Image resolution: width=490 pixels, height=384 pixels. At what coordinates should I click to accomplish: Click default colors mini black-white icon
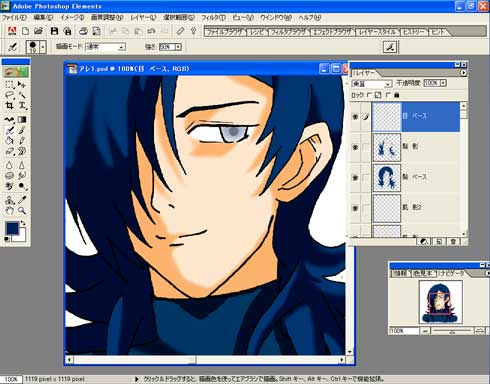[x=7, y=239]
